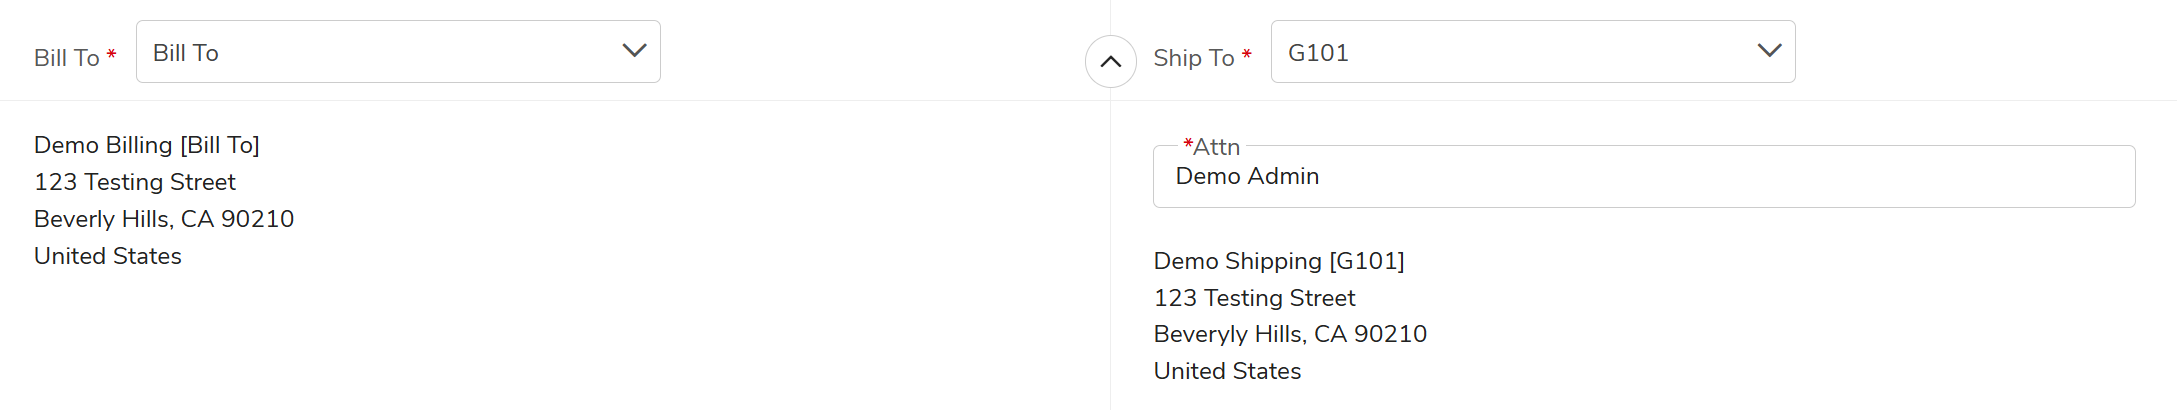Open the Bill To combo box
The image size is (2177, 410).
point(380,52)
